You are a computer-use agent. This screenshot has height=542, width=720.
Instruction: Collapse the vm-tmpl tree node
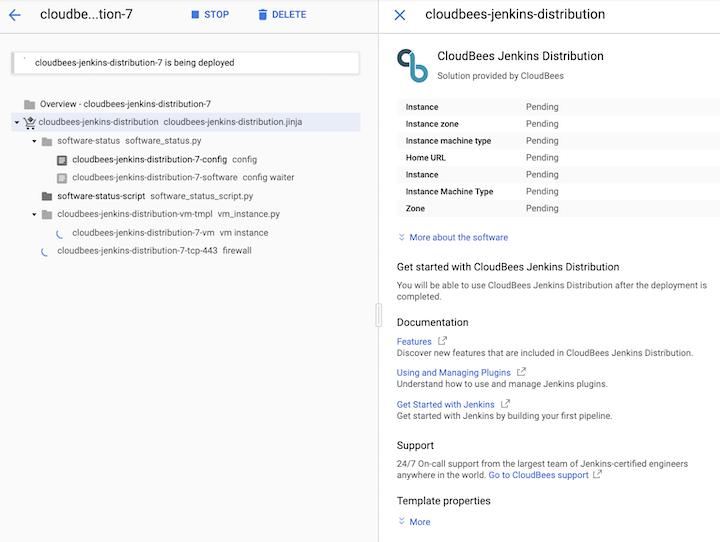pyautogui.click(x=34, y=214)
